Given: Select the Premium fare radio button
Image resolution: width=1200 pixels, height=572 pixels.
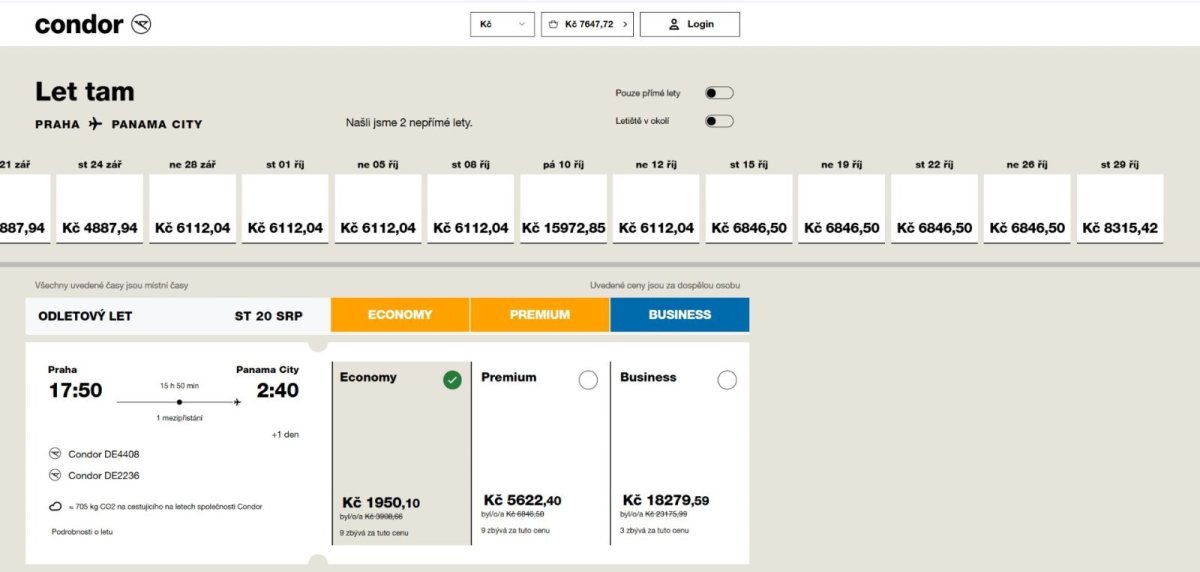Looking at the screenshot, I should click(588, 379).
